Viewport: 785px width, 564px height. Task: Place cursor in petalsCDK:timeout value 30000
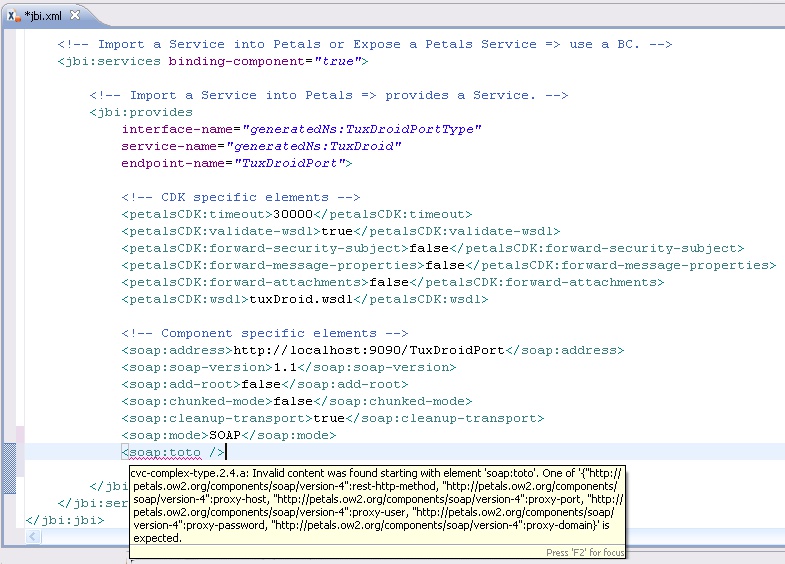[x=293, y=214]
